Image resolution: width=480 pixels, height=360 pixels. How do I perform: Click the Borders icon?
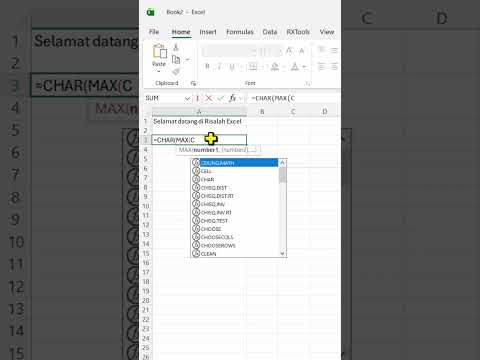point(253,67)
